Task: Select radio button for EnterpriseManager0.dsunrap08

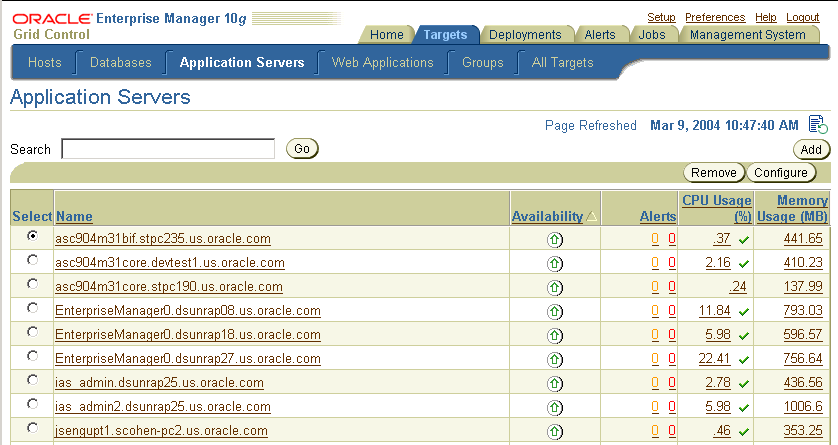Action: coord(33,308)
